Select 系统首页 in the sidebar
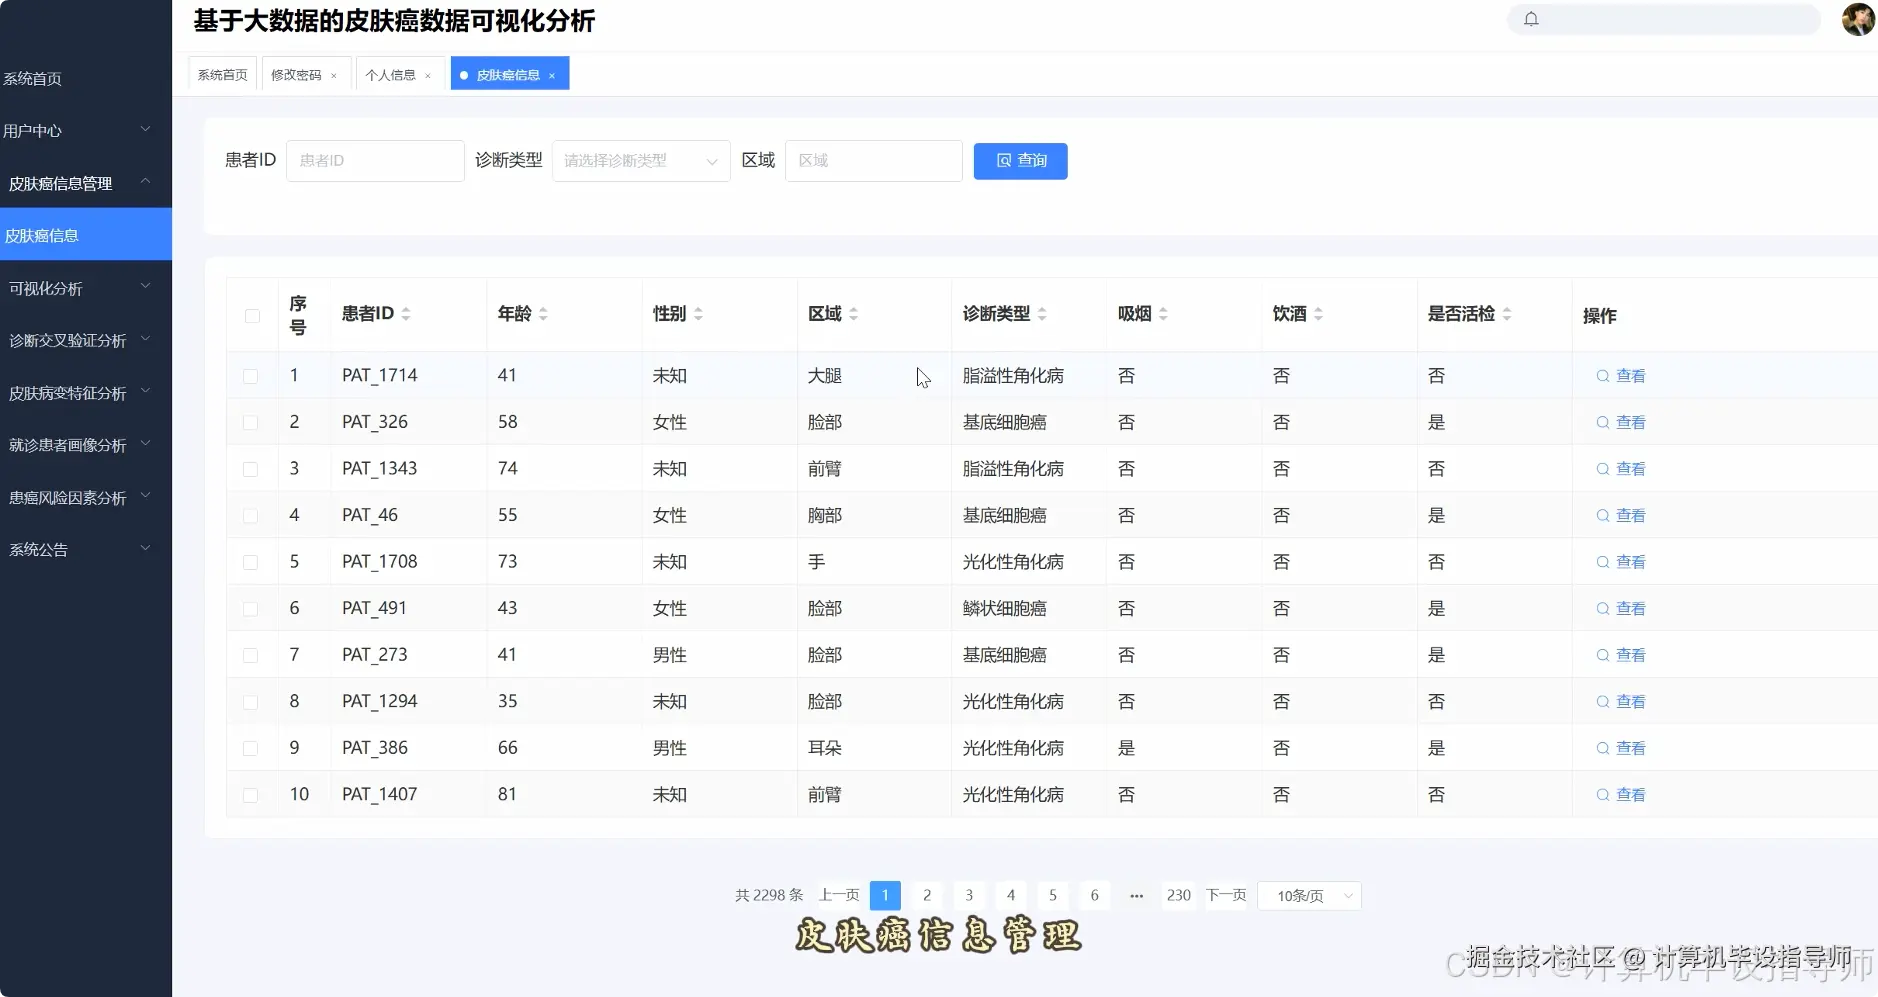The image size is (1878, 997). 32,78
